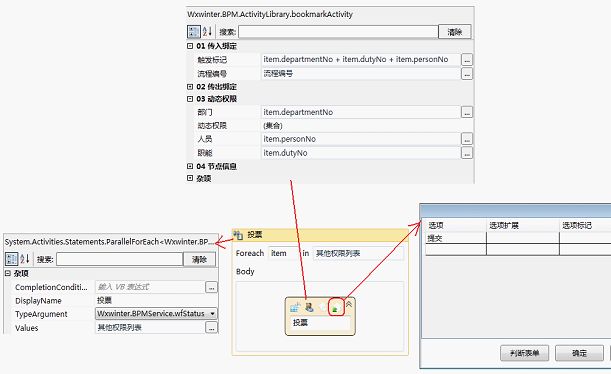Edit the Values field 其他权限列表
This screenshot has height=374, width=611.
150,328
